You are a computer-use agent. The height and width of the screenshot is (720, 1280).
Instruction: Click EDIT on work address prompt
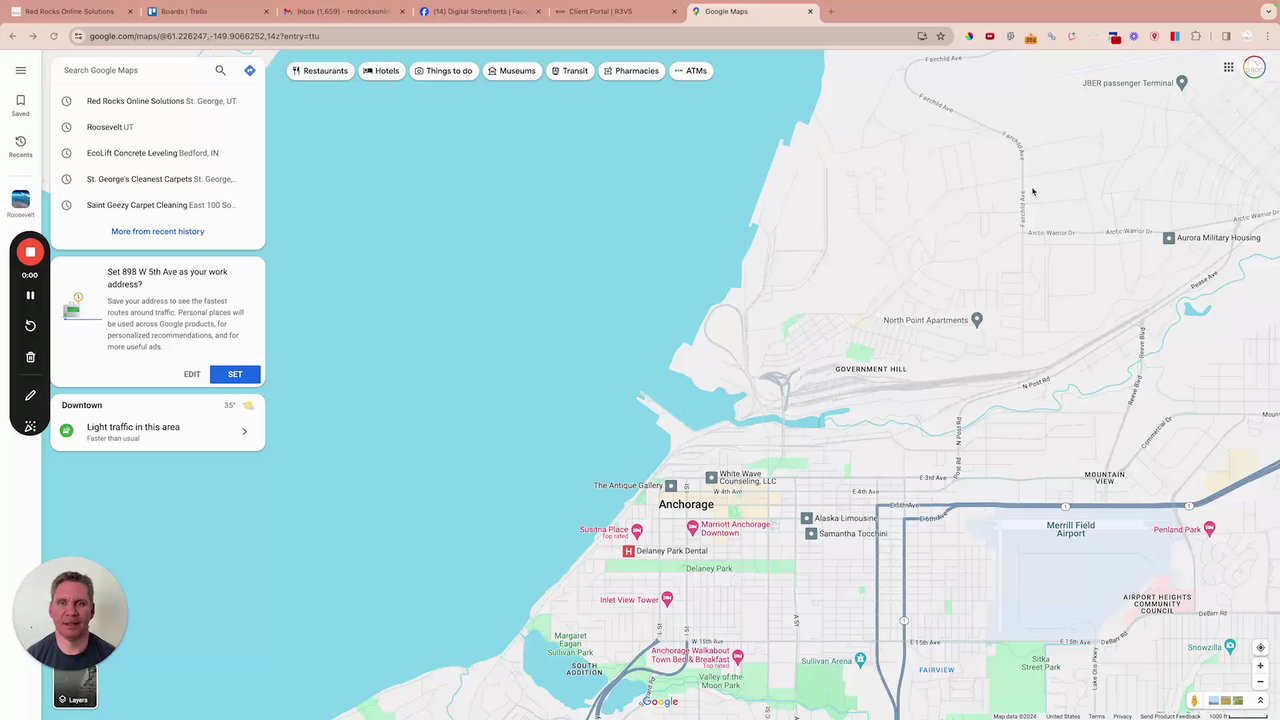pos(192,374)
